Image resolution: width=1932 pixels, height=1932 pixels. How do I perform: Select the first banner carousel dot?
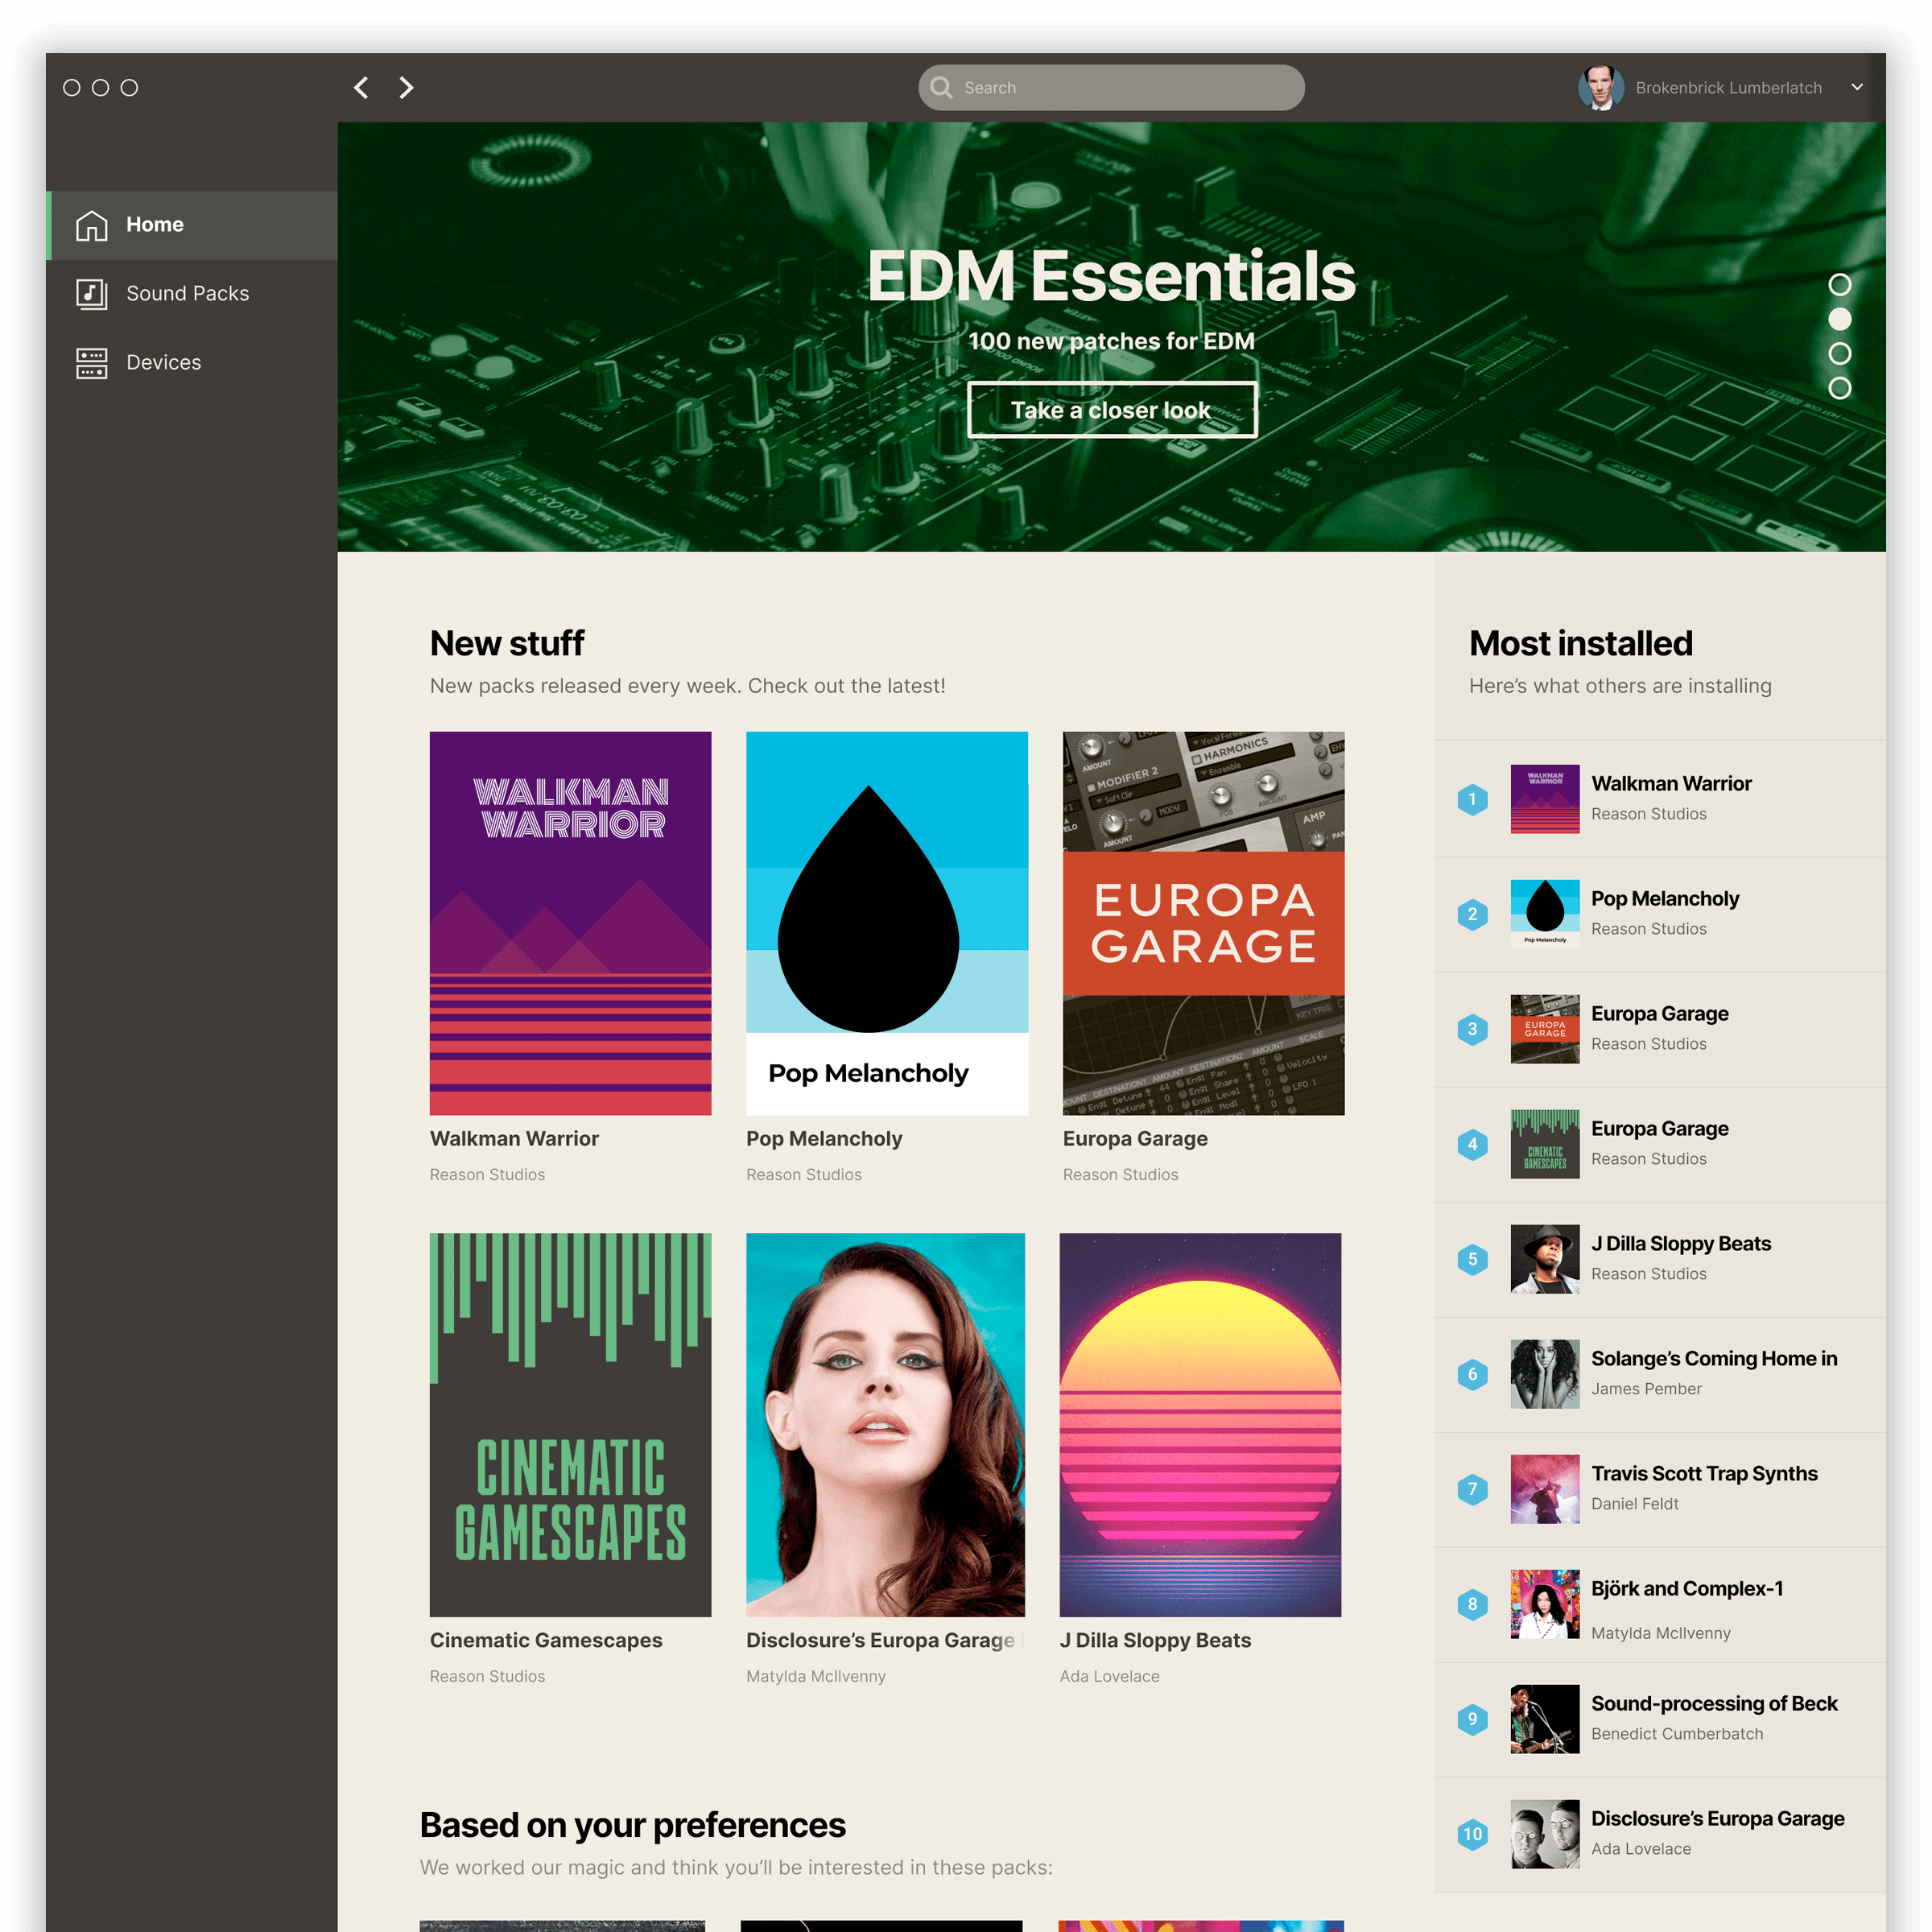(x=1839, y=285)
